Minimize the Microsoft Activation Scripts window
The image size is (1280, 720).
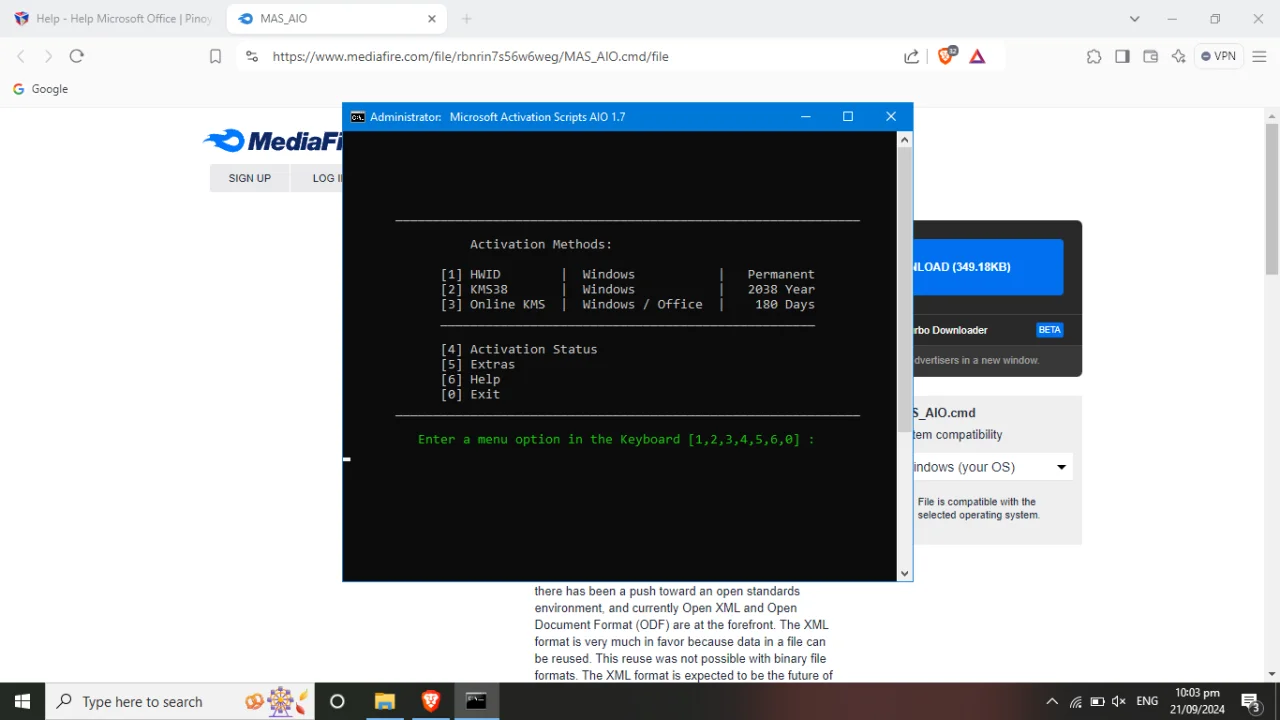coord(806,117)
